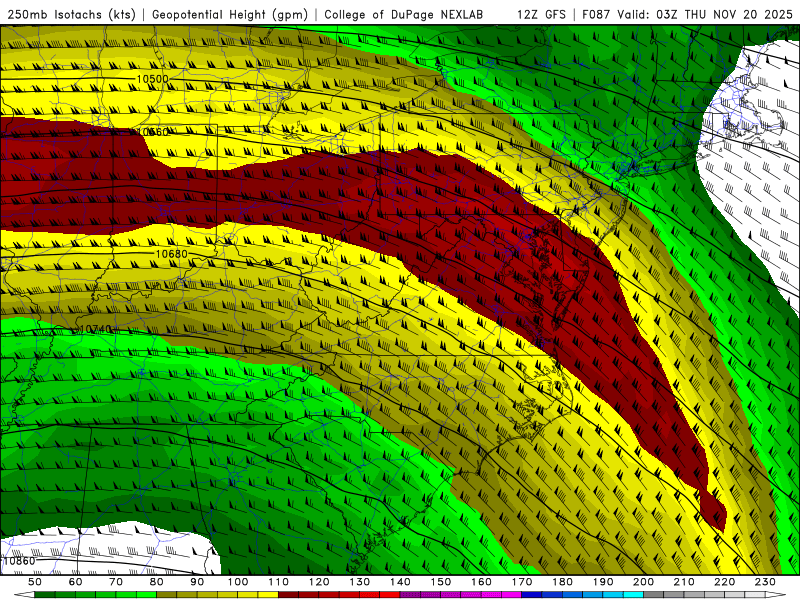Click the 160 value on color scale
Screen dimensions: 800x600
click(481, 582)
